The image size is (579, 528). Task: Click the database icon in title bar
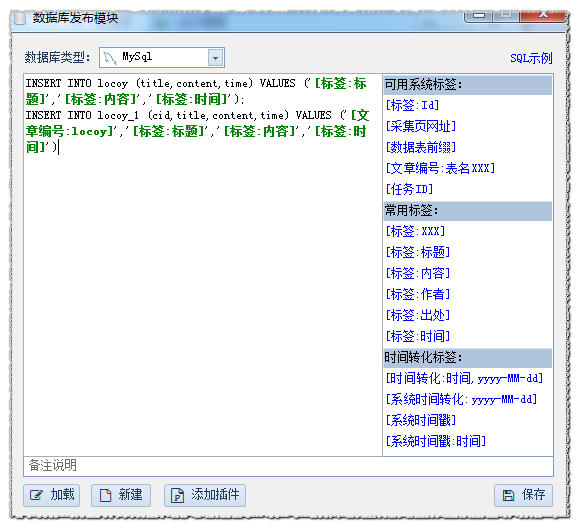pyautogui.click(x=19, y=18)
